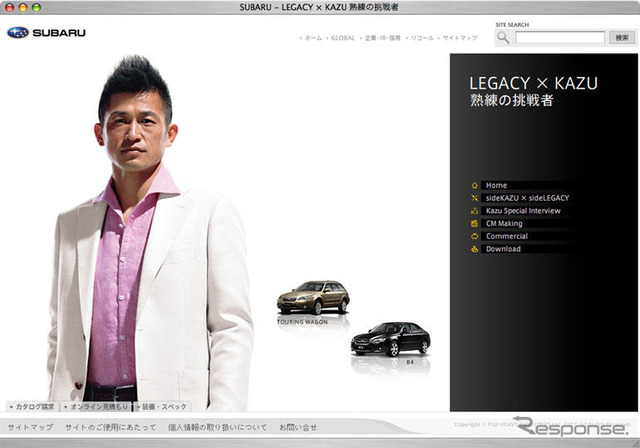640x448 pixels.
Task: Click 装備・スペック equipment spec tab
Action: 162,407
